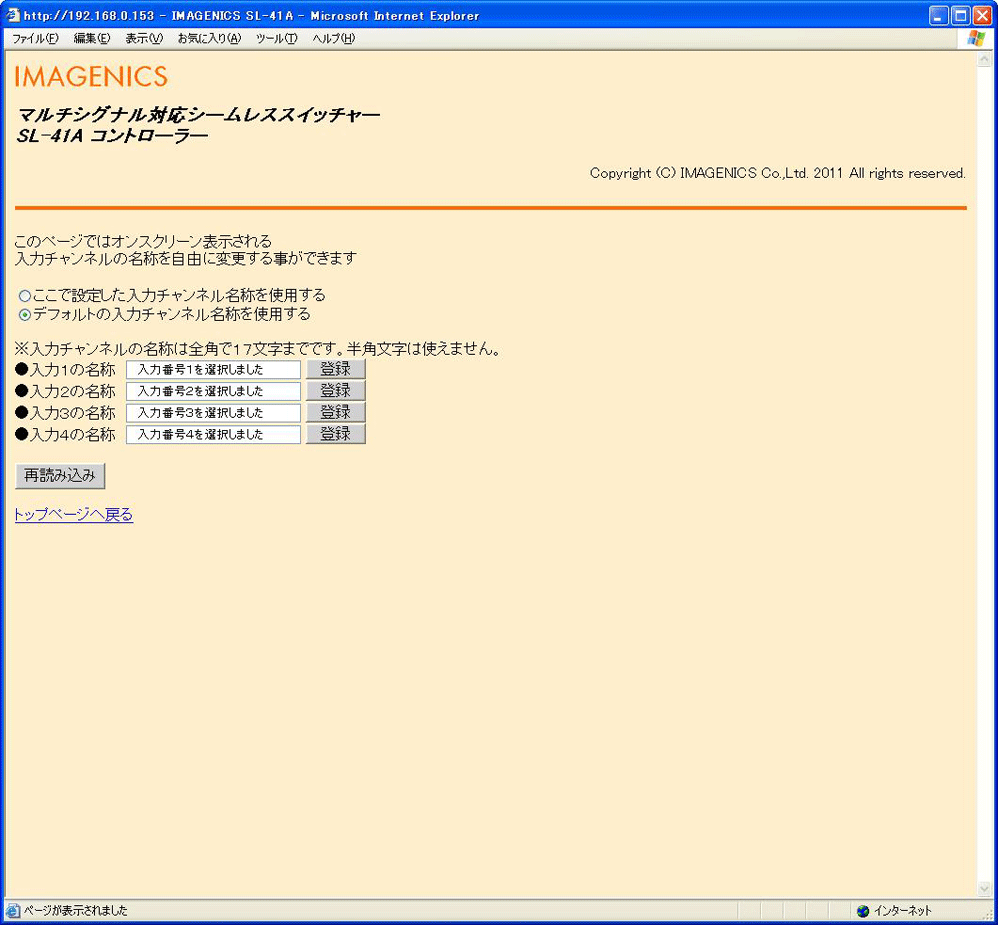Select デフォルトの入力チャンネル名称を使用する radio button
This screenshot has height=925, width=998.
pyautogui.click(x=25, y=314)
